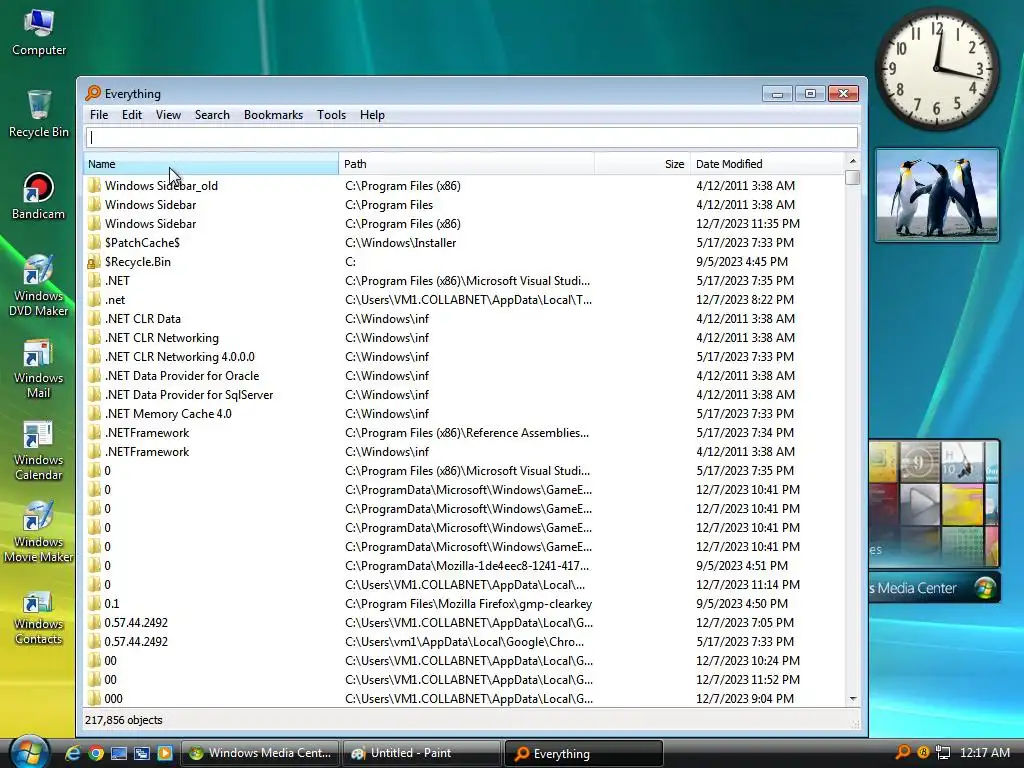
Task: Click the analog clock sidebar gadget
Action: [937, 69]
